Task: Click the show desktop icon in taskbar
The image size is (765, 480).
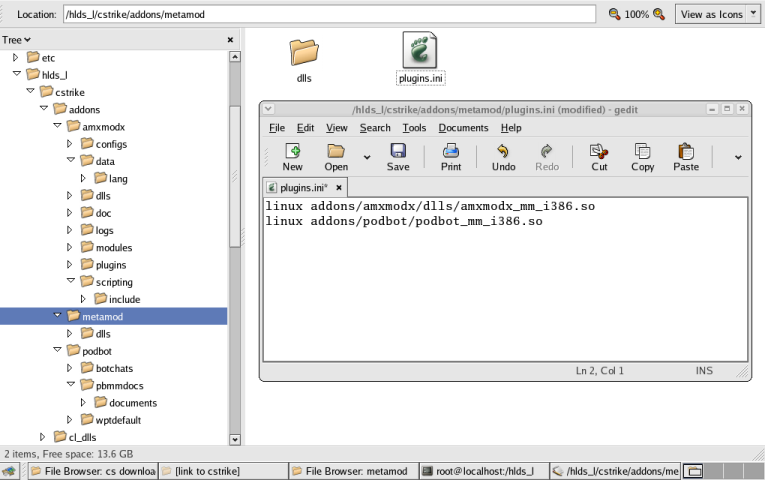Action: tap(8, 471)
